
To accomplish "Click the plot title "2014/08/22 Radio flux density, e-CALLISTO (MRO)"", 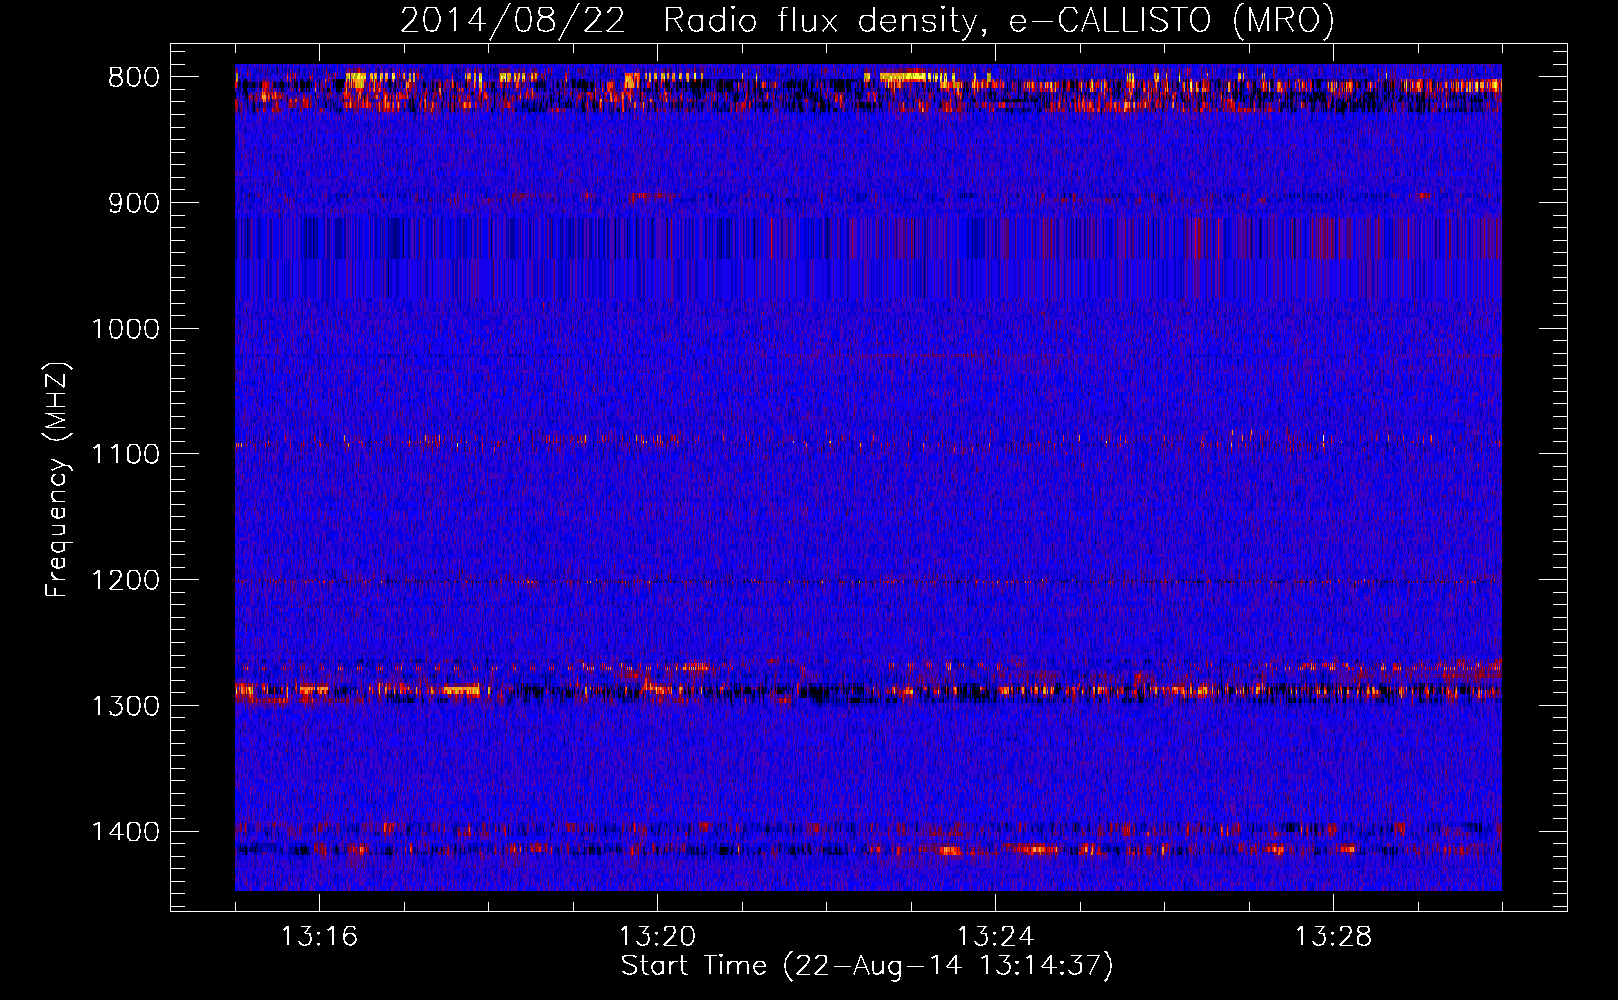I will [x=867, y=21].
